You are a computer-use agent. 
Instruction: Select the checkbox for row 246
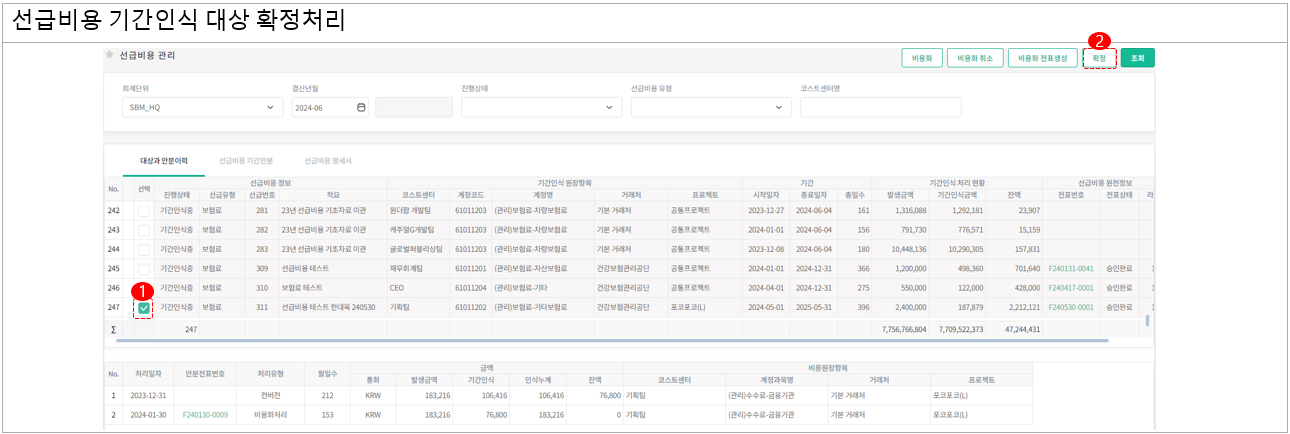[x=145, y=288]
